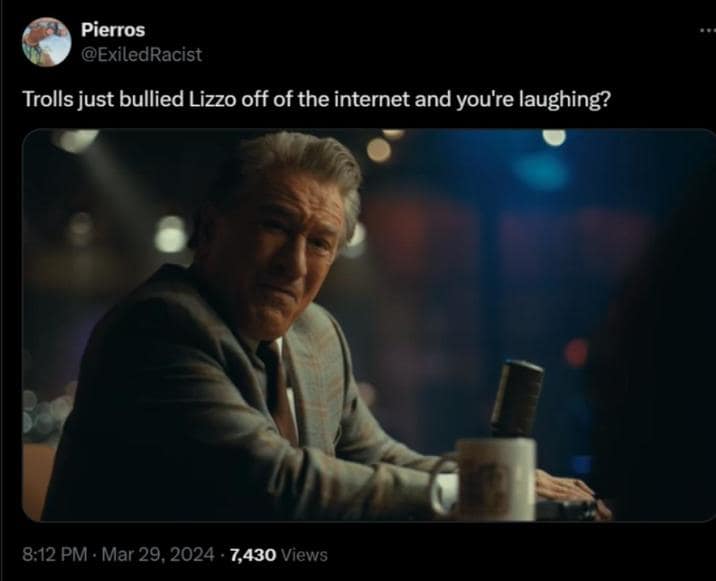This screenshot has width=716, height=581.
Task: Open the three-dot more options menu
Action: [707, 31]
